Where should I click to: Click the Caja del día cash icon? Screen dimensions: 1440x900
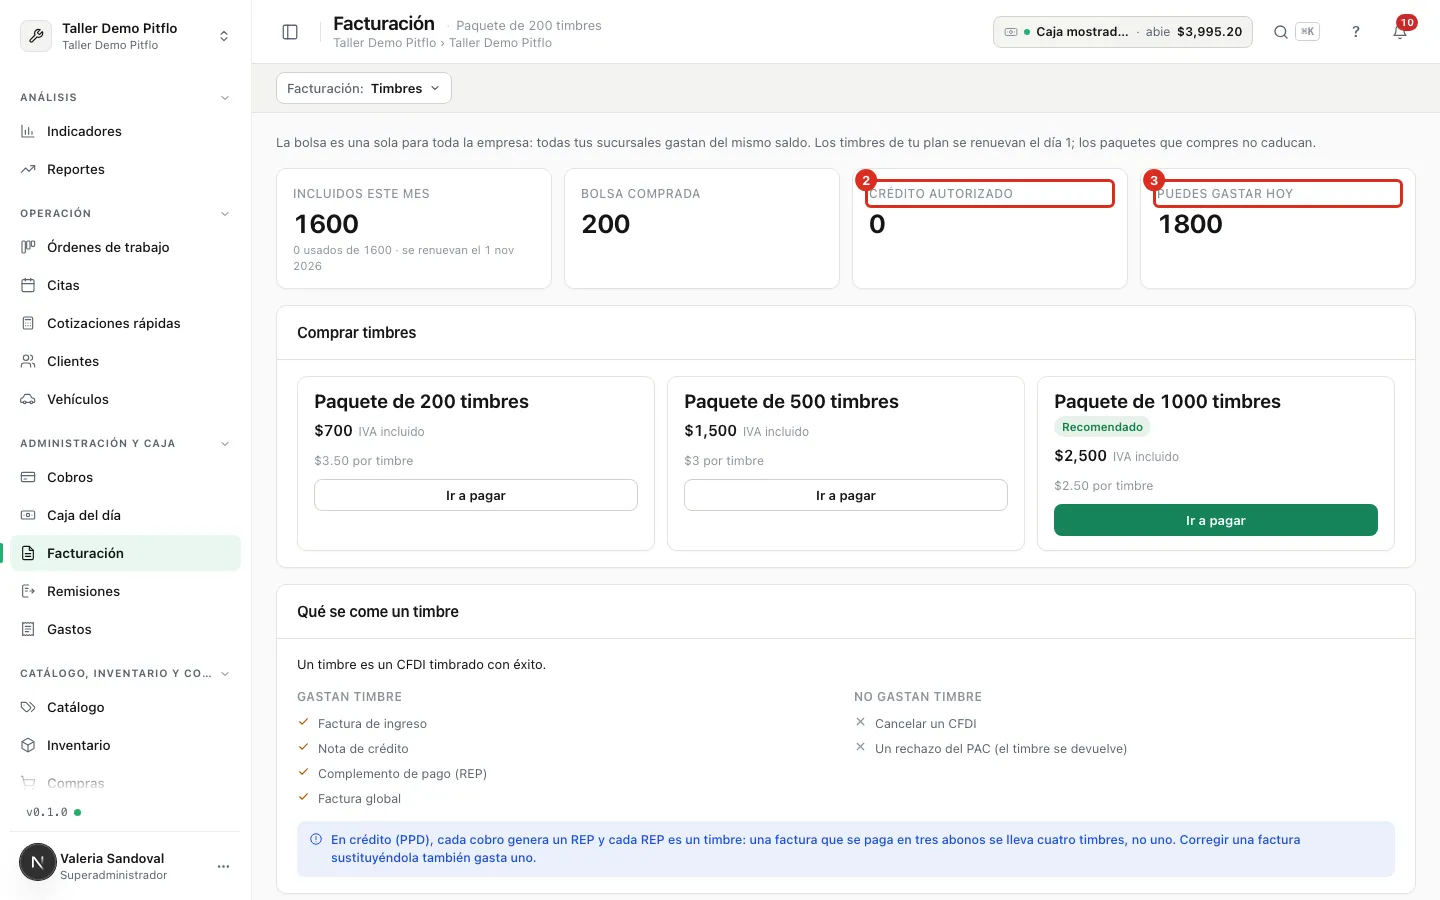[28, 515]
